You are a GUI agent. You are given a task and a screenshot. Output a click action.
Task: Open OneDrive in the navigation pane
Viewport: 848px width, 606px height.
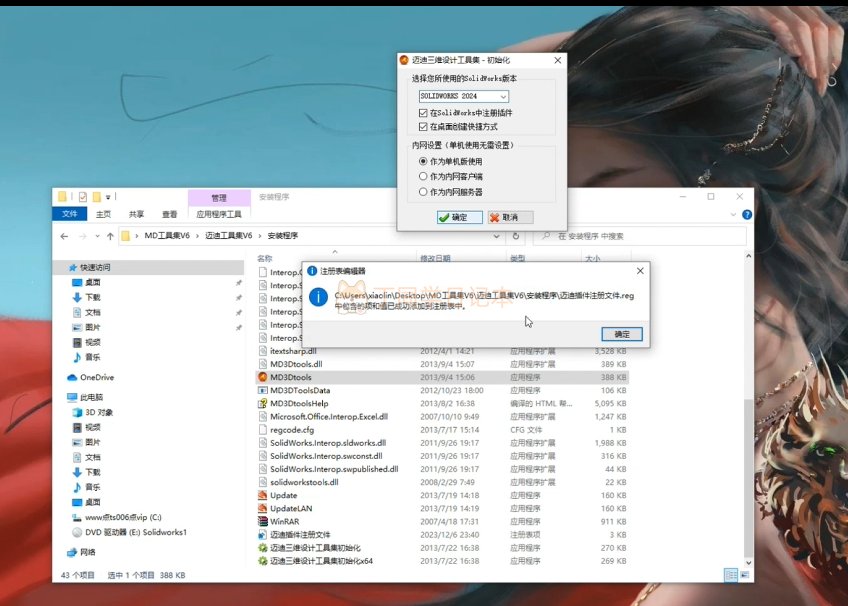(96, 377)
